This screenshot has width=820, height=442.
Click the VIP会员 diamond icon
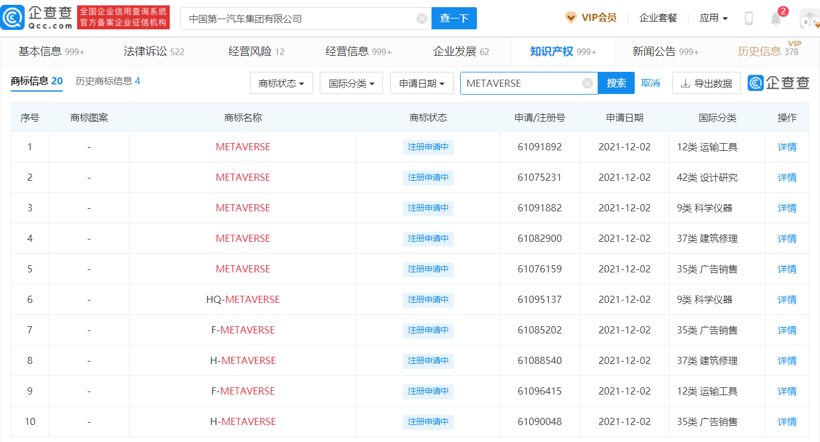(x=571, y=18)
